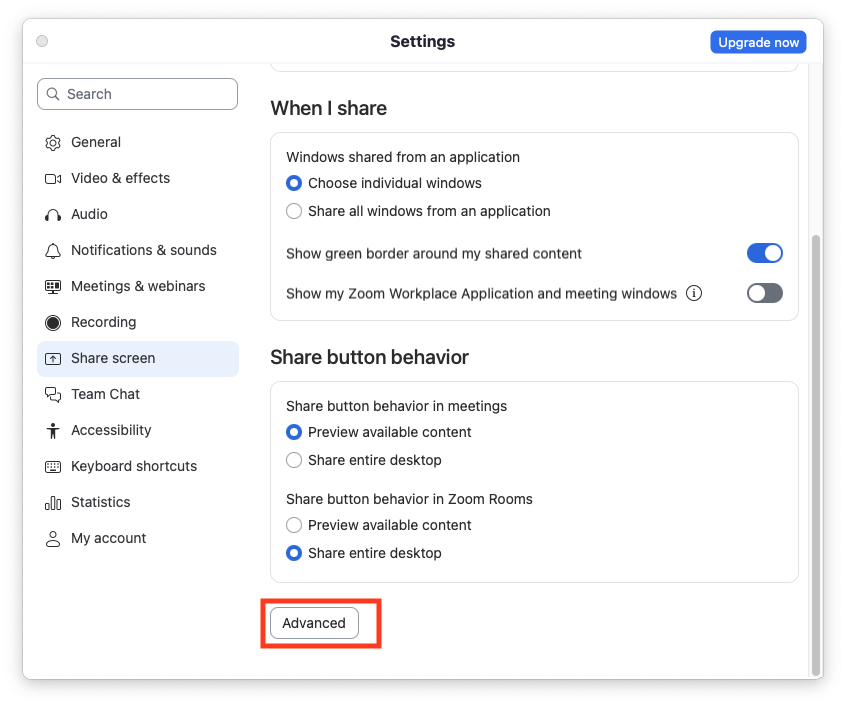This screenshot has height=706, width=846.
Task: Click the Upgrade now button
Action: point(758,41)
